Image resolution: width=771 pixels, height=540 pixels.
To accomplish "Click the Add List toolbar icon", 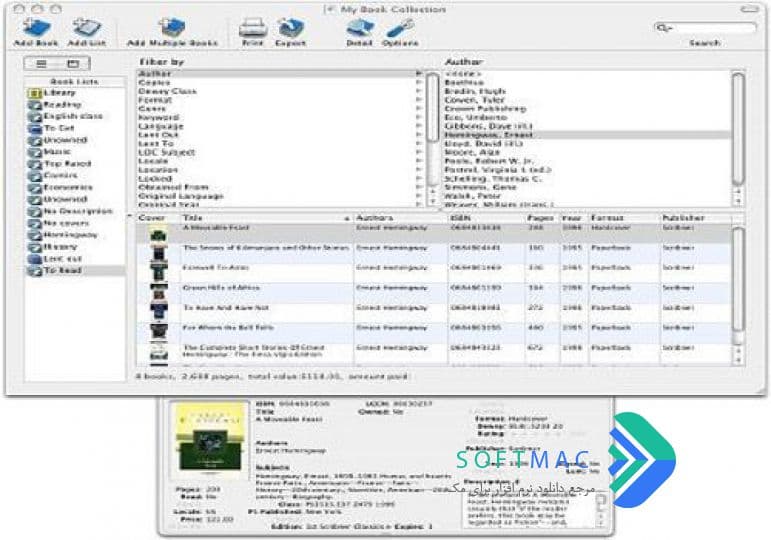I will click(x=87, y=28).
